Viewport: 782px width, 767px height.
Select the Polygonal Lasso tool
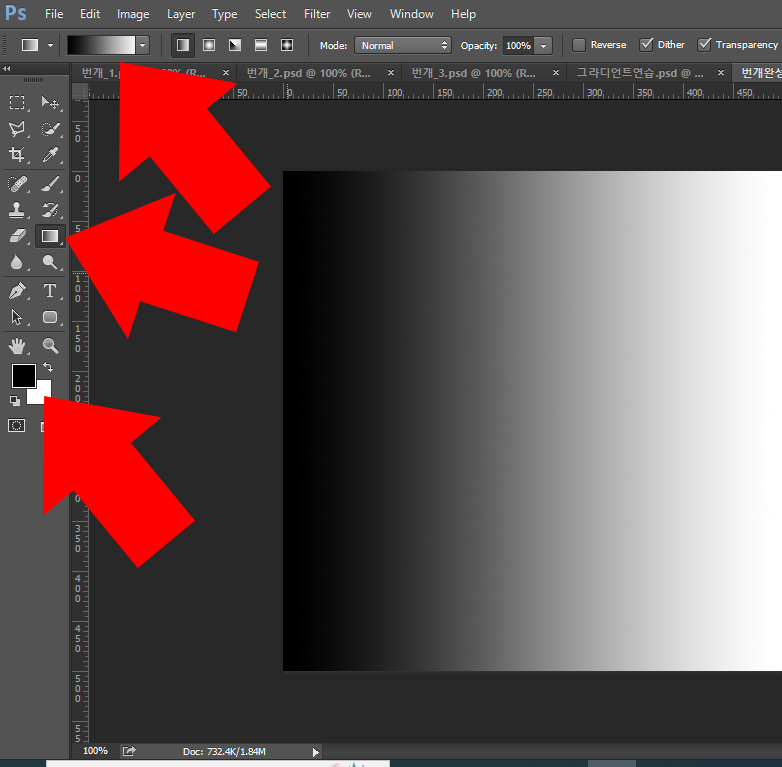click(x=17, y=129)
